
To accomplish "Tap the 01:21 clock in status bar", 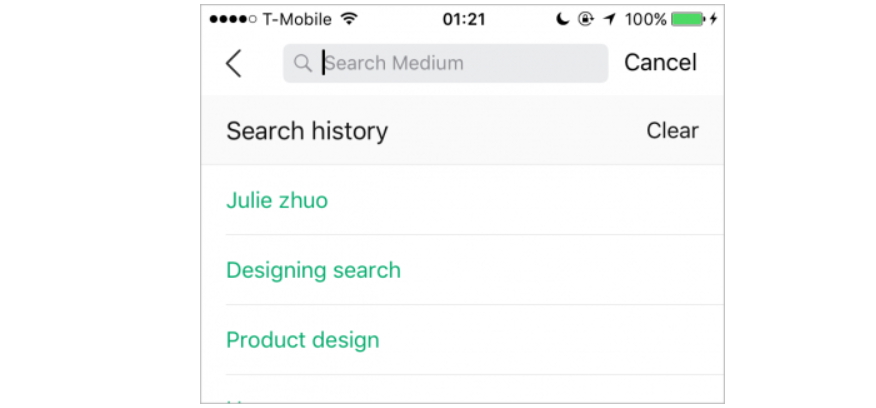I will tap(464, 20).
